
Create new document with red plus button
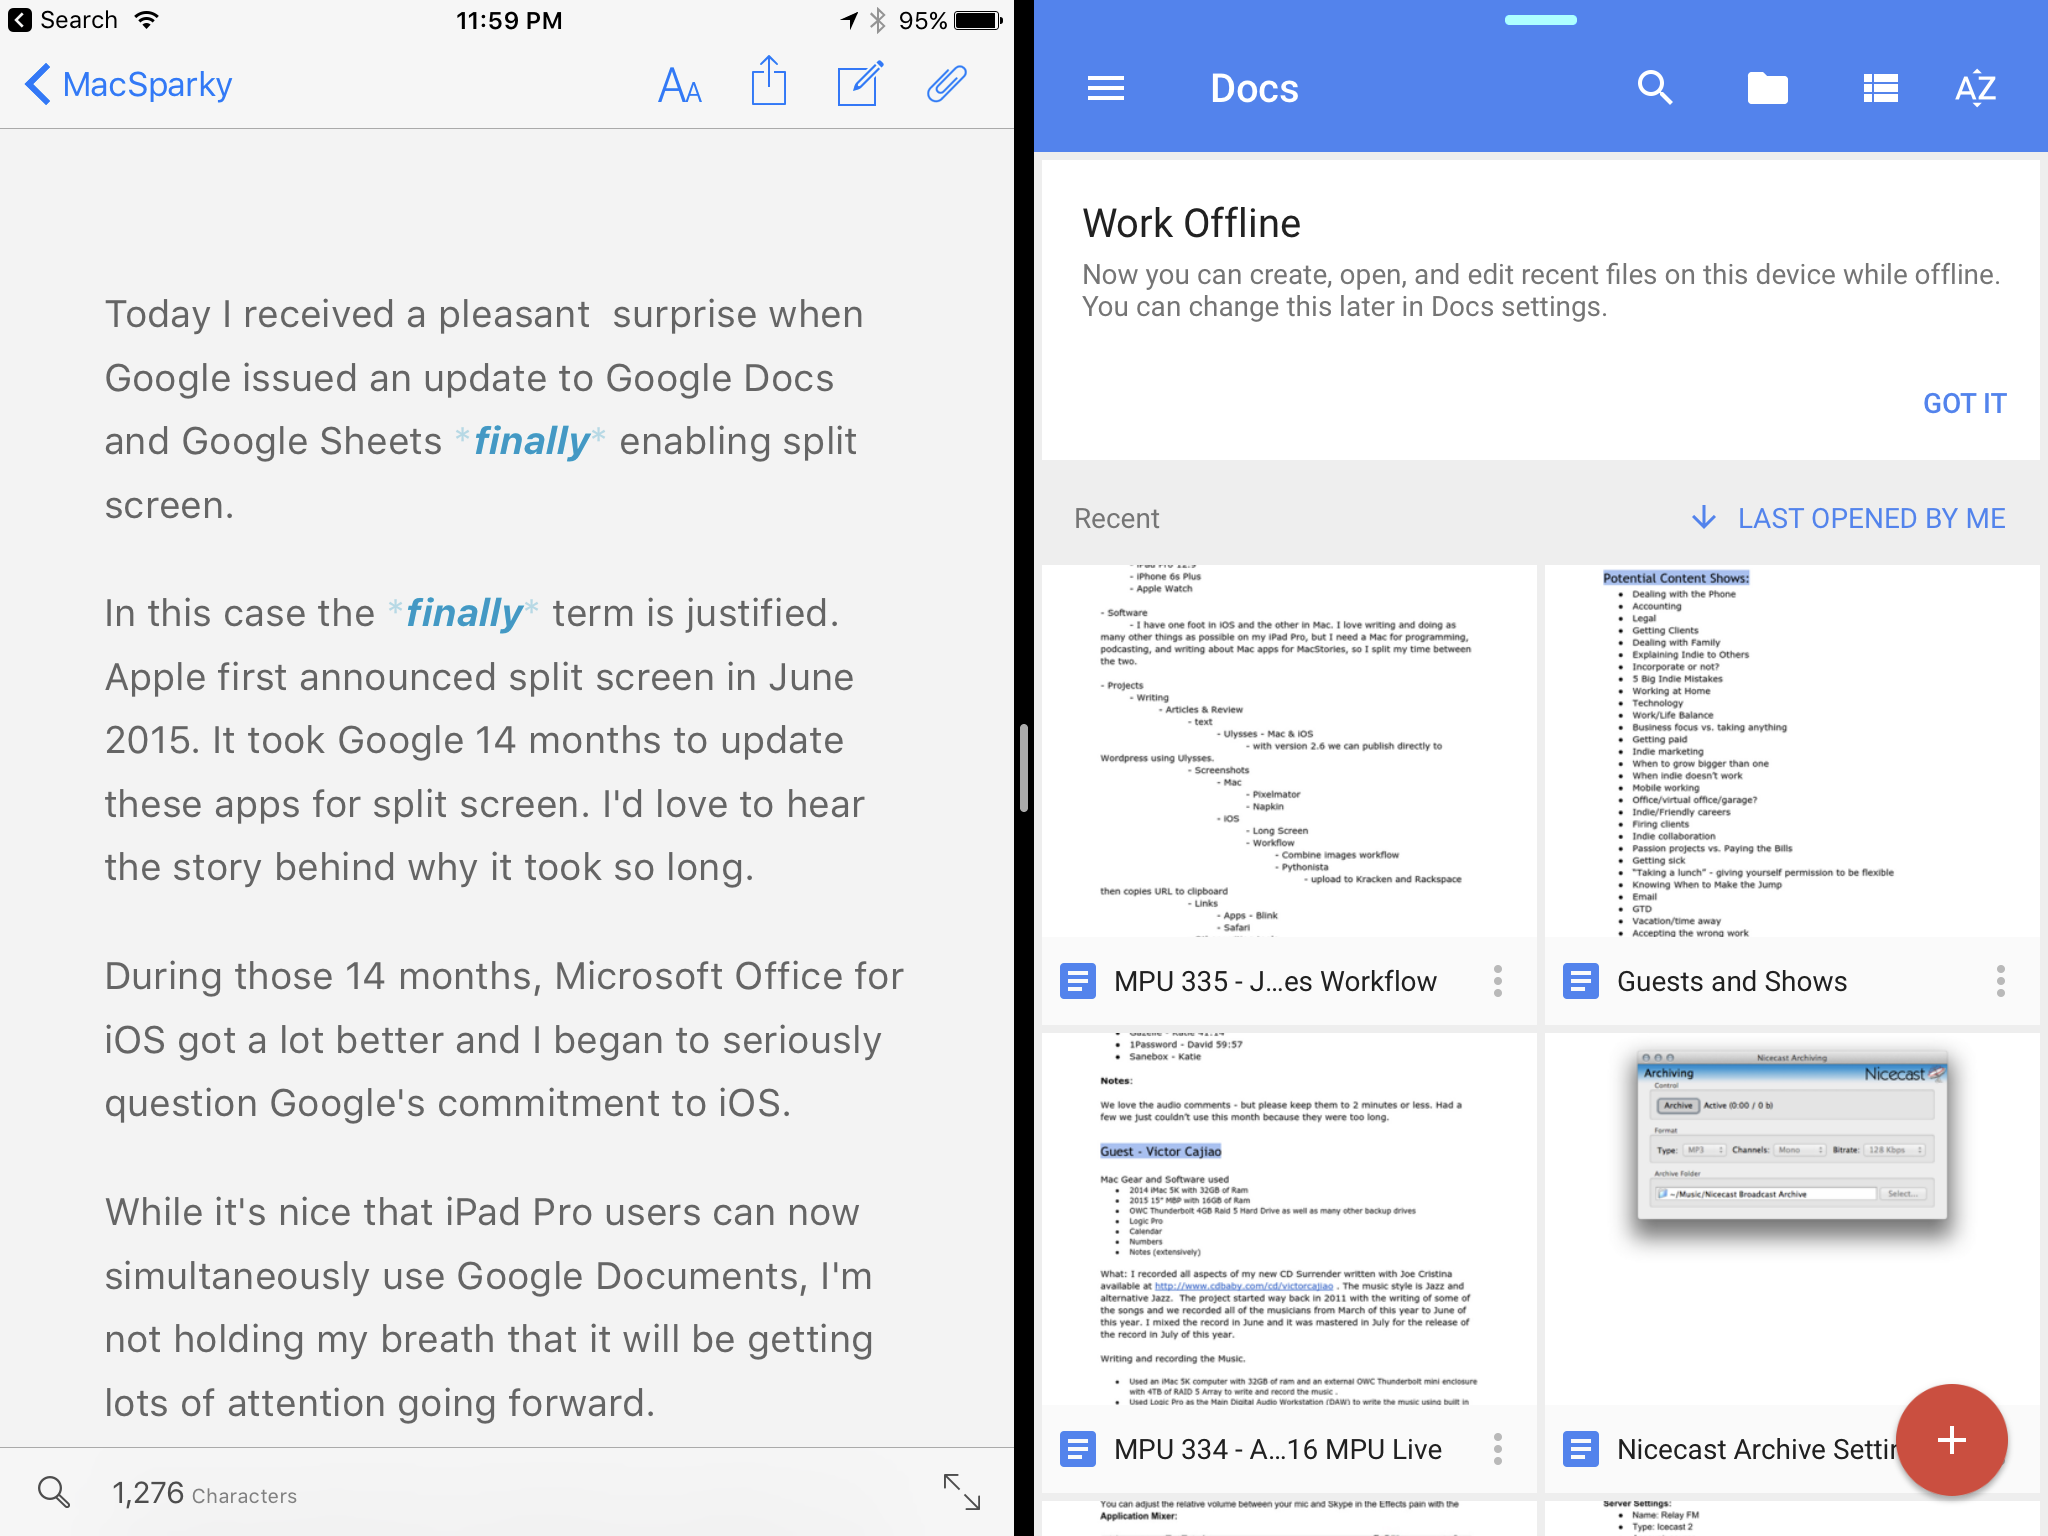1951,1440
